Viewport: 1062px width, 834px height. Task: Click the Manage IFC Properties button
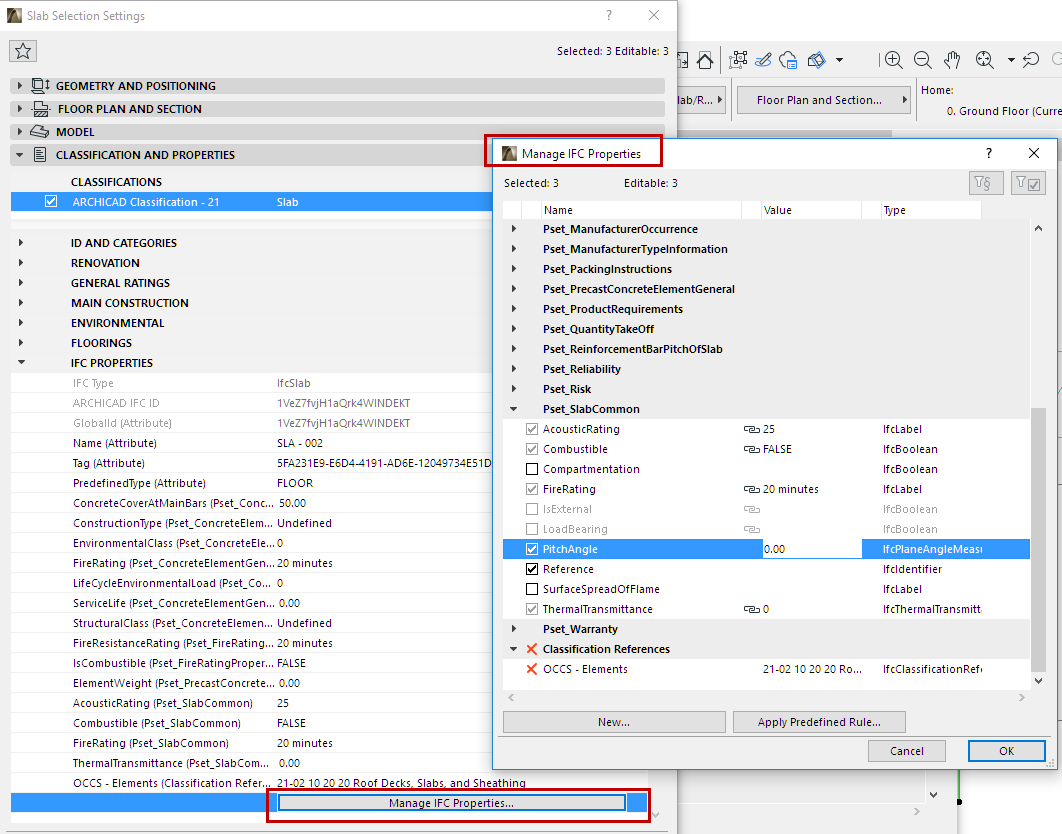point(452,804)
